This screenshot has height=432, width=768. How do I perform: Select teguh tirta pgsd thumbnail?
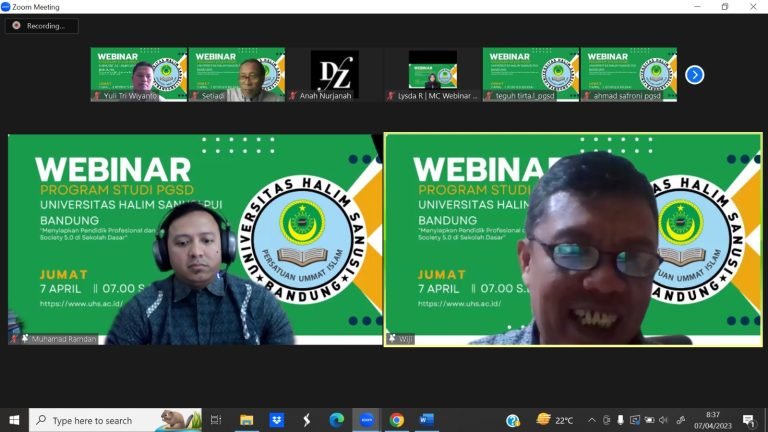point(530,74)
